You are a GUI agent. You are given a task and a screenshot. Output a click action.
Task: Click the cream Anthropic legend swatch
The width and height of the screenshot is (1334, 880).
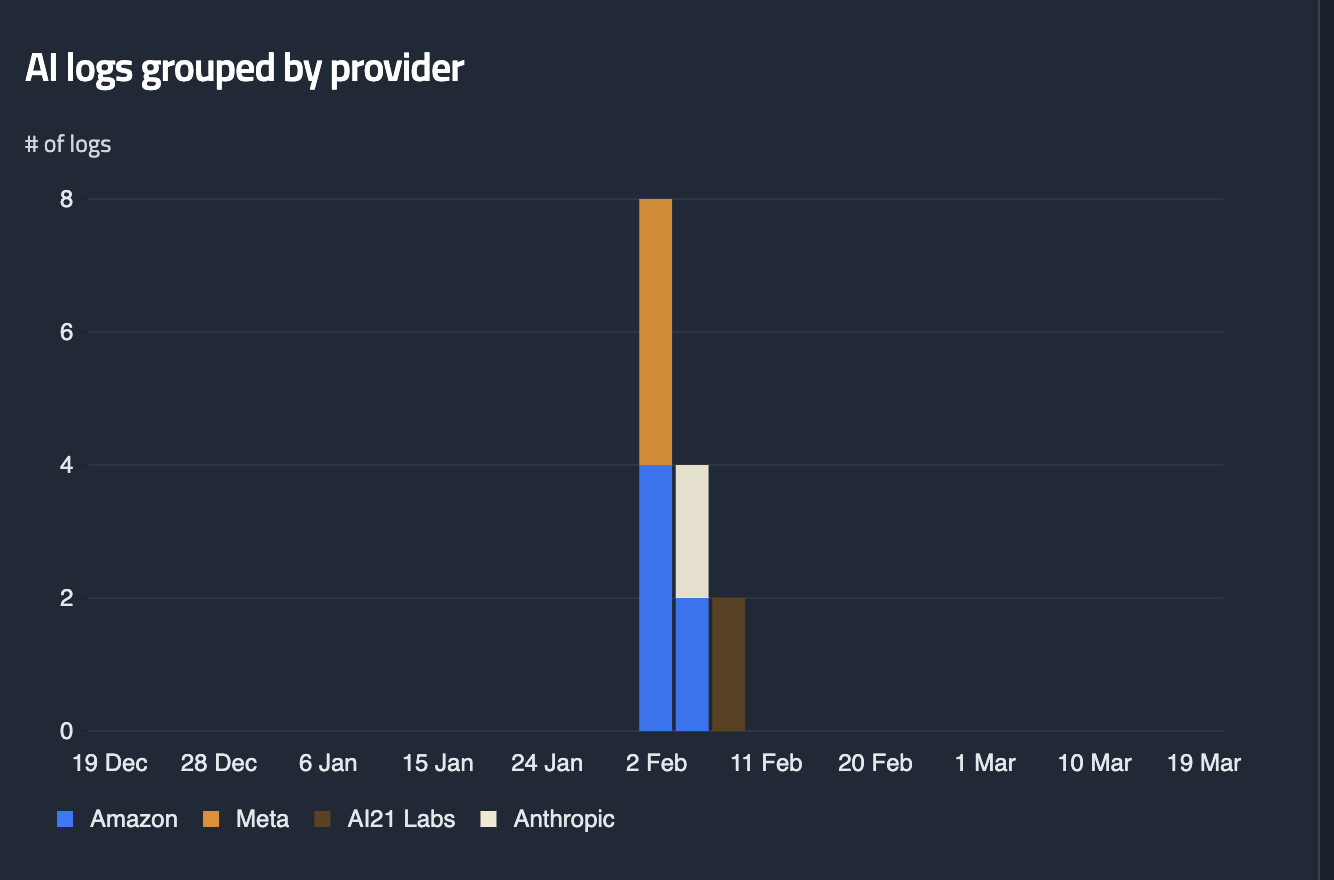(488, 819)
